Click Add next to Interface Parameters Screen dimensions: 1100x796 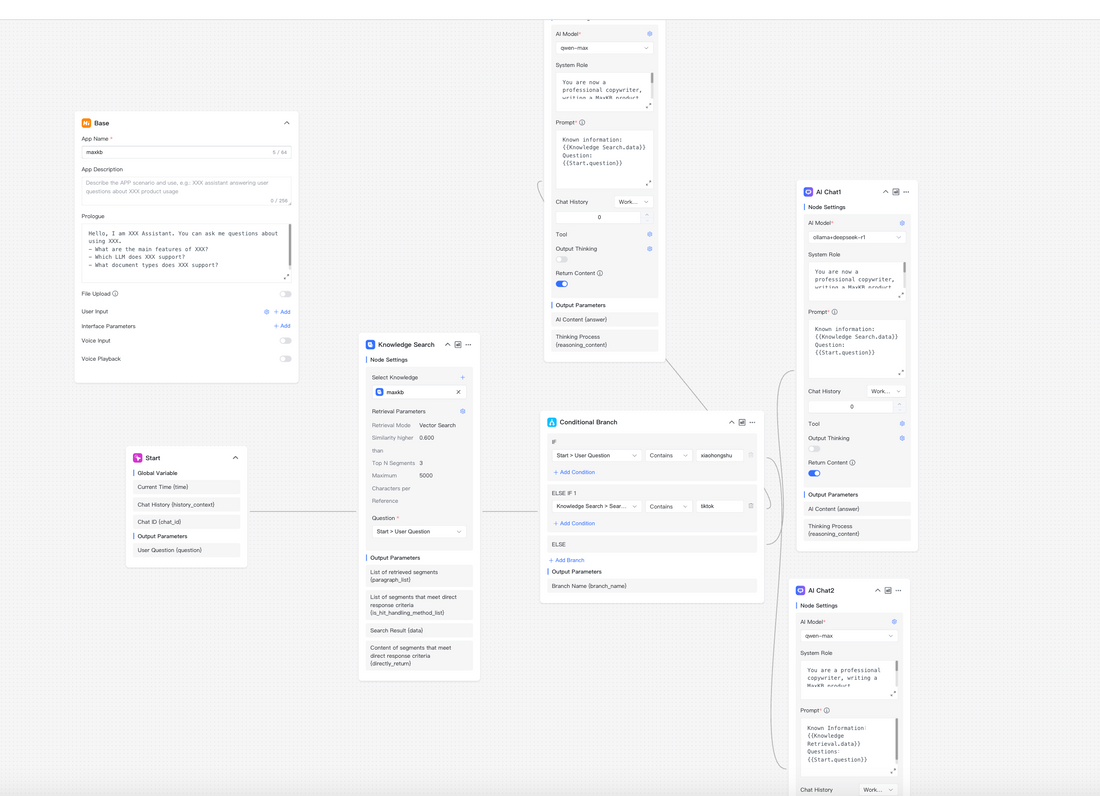(282, 326)
